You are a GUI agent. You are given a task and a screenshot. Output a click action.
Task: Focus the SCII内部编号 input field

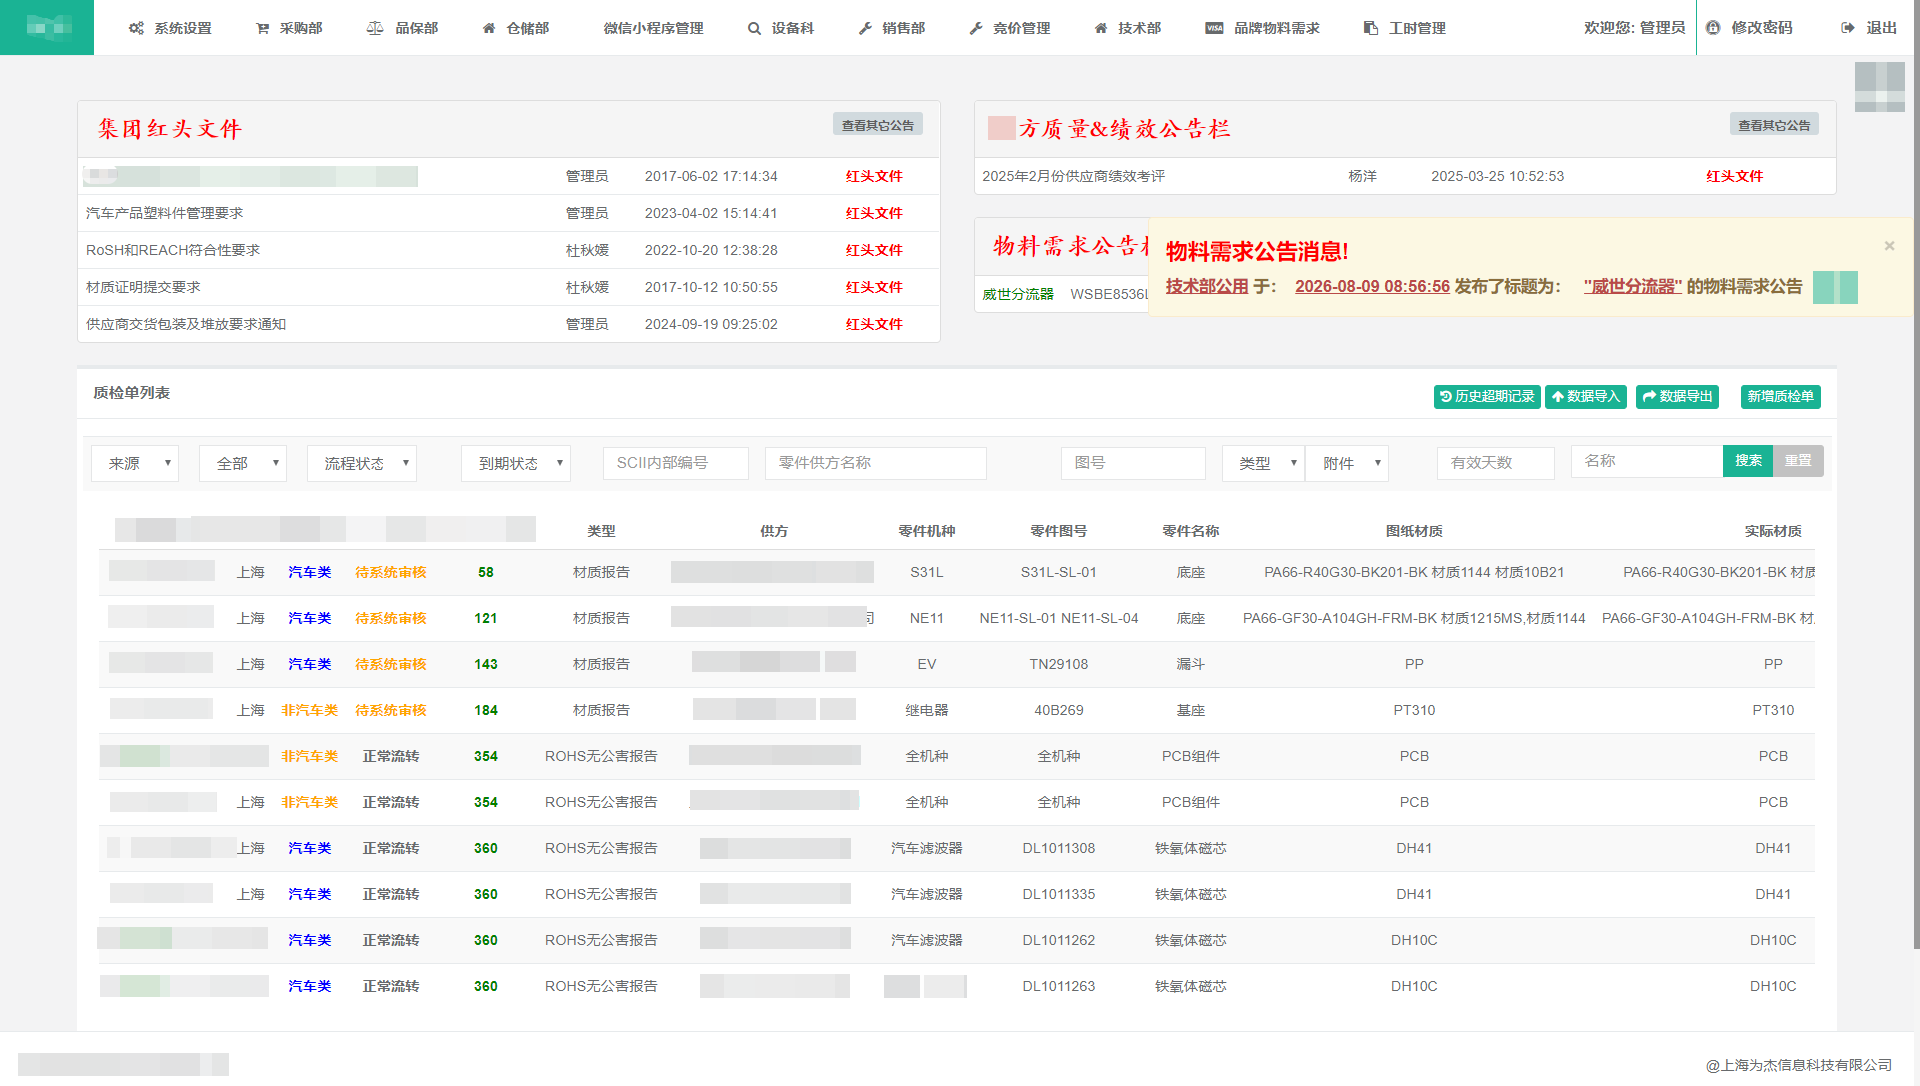coord(676,463)
